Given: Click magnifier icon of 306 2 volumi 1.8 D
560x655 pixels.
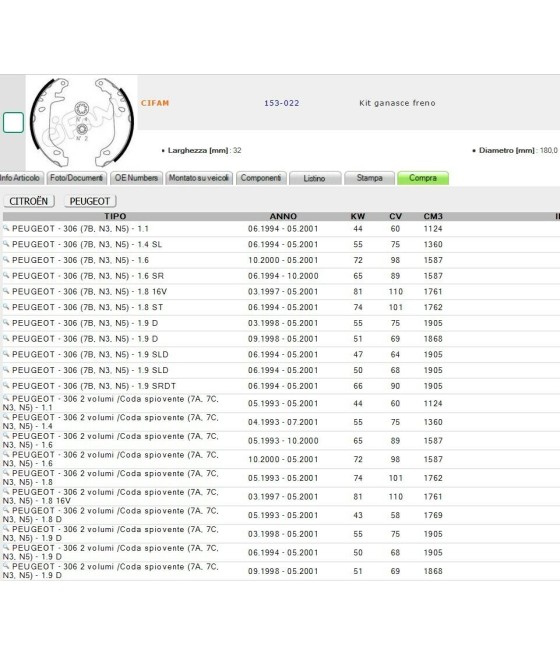Looking at the screenshot, I should pyautogui.click(x=6, y=510).
